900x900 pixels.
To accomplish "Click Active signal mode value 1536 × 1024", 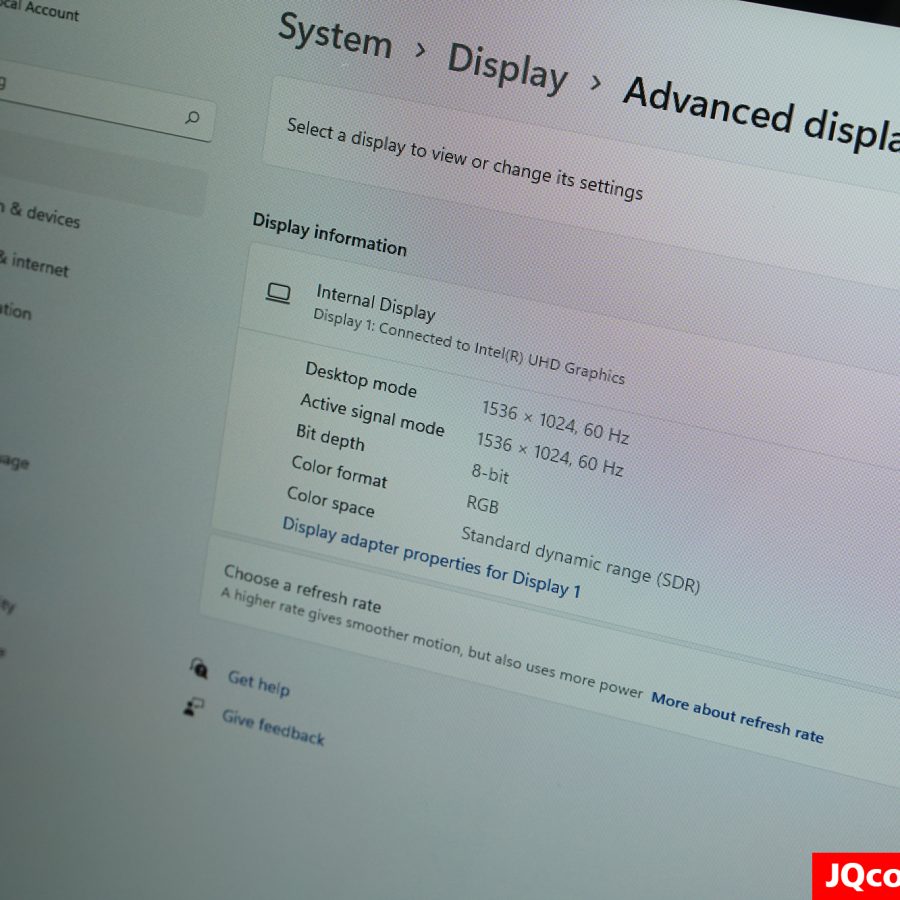I will click(524, 448).
